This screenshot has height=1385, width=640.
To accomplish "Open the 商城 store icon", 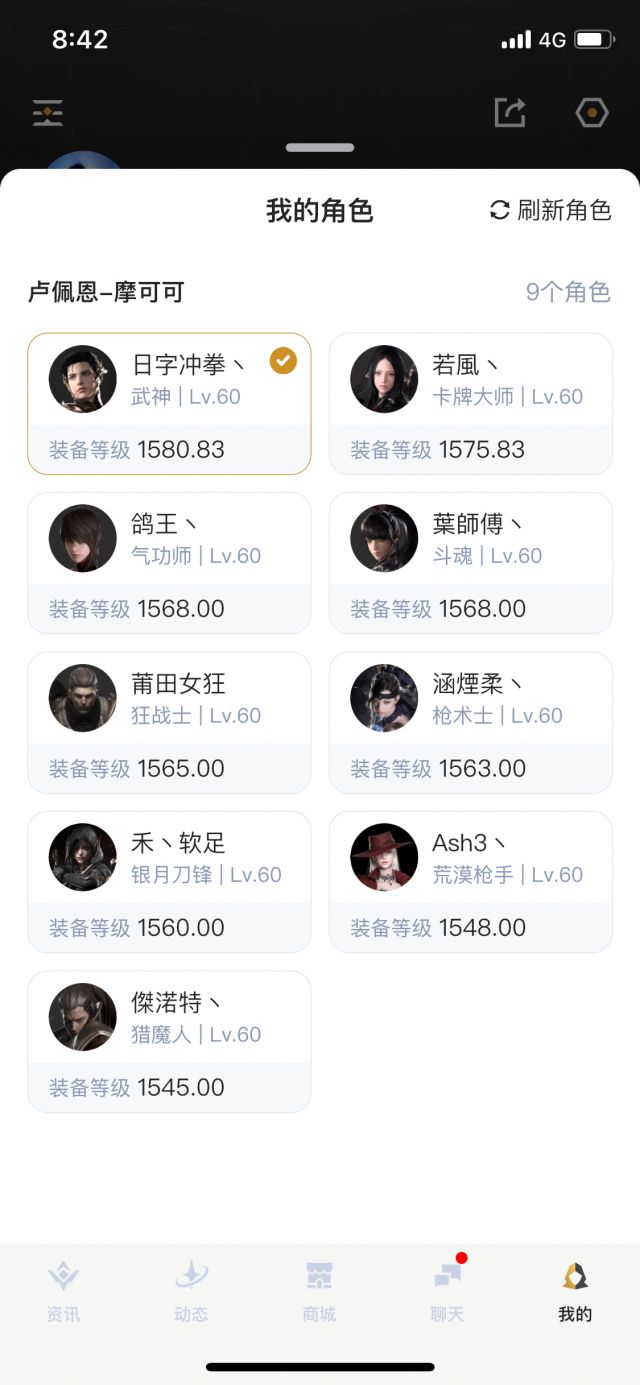I will coord(318,1290).
